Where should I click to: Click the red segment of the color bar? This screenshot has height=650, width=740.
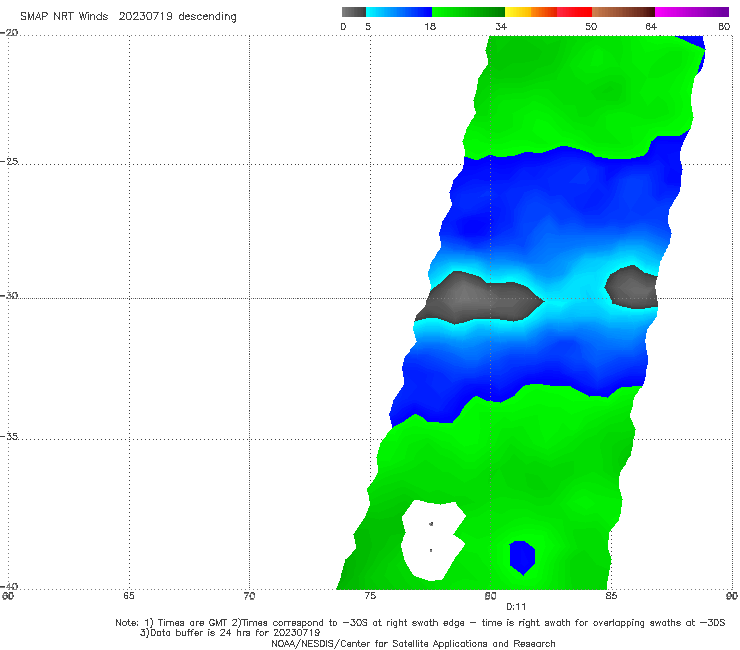tap(574, 12)
